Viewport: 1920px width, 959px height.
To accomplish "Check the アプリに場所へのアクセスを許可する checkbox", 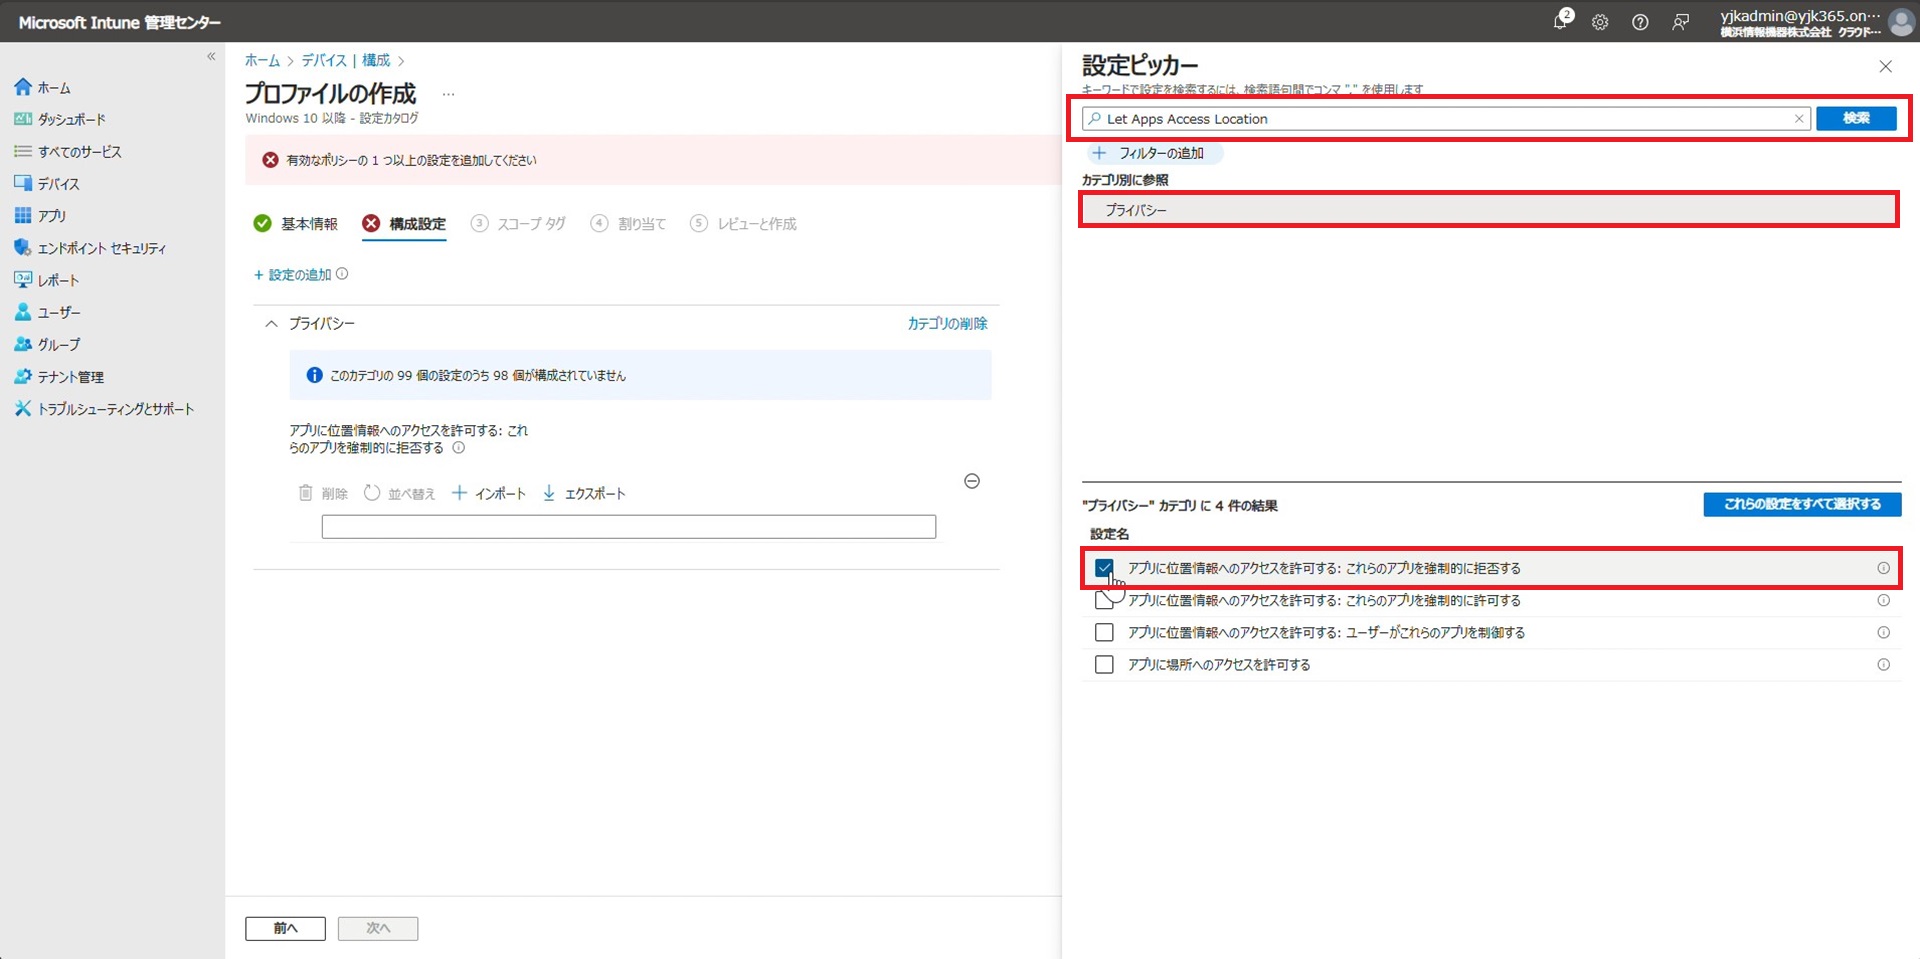I will click(x=1104, y=664).
